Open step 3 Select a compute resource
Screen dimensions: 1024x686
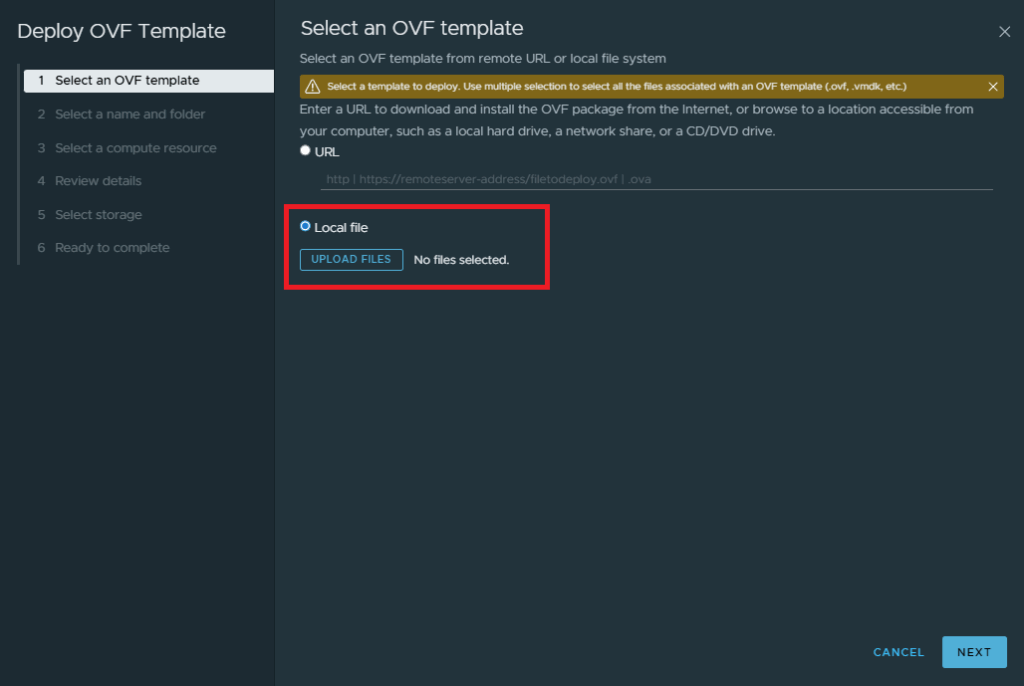click(135, 148)
